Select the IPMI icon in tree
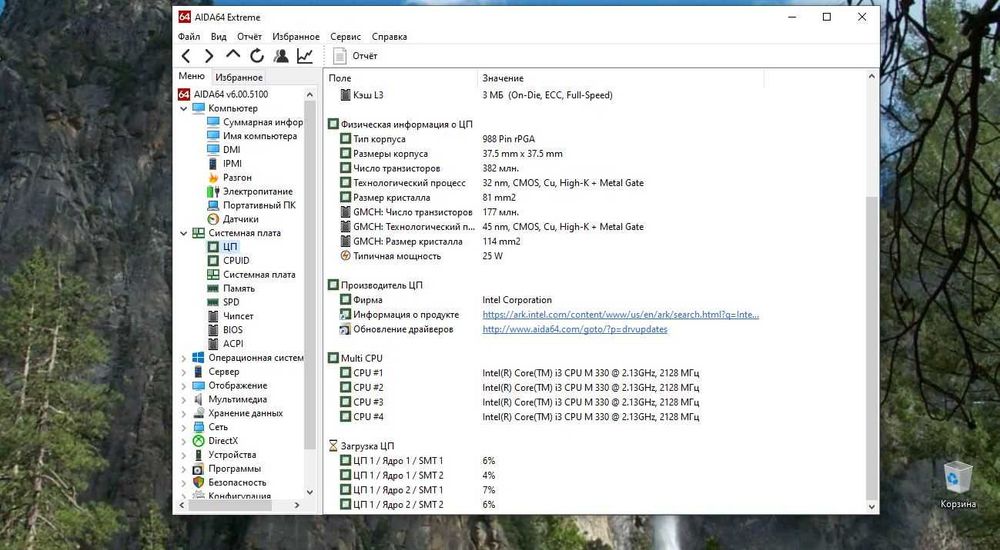Viewport: 1000px width, 550px height. pyautogui.click(x=213, y=163)
